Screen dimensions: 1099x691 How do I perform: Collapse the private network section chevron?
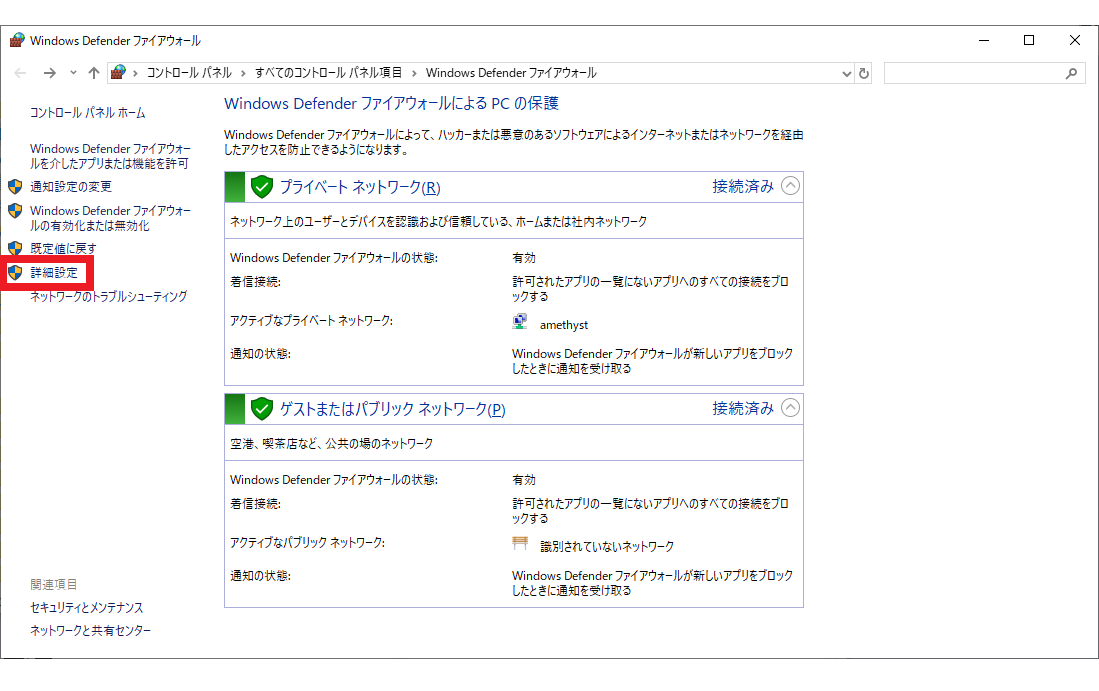[x=790, y=186]
